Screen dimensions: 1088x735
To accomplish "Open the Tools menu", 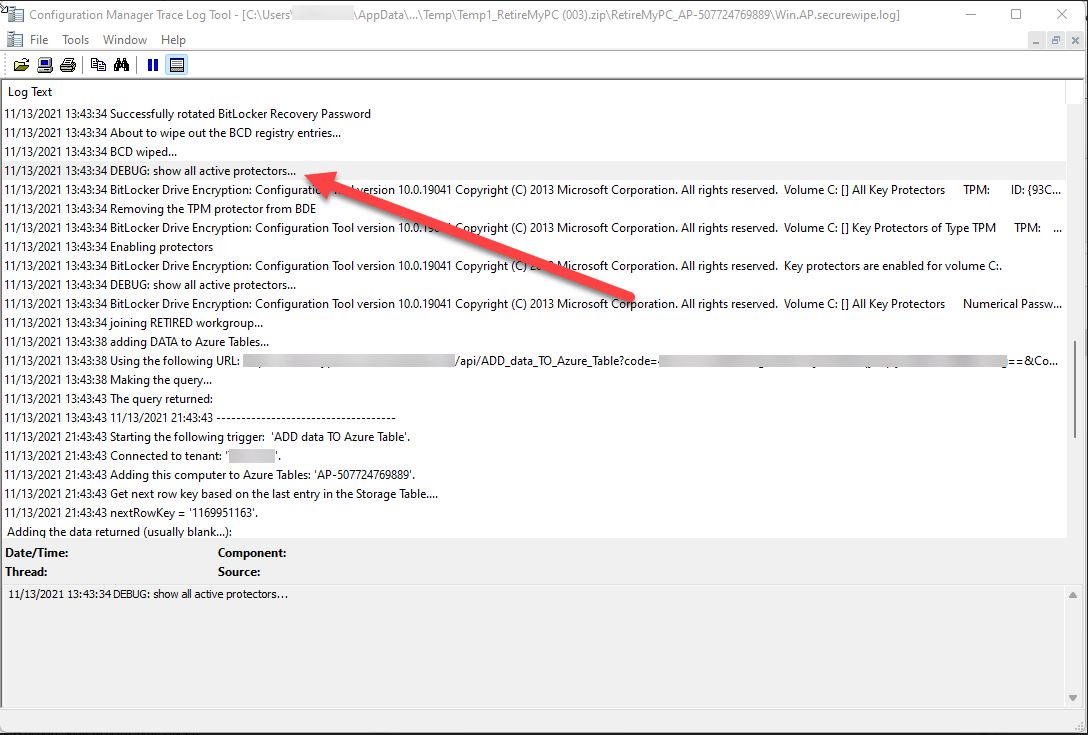I will 76,40.
